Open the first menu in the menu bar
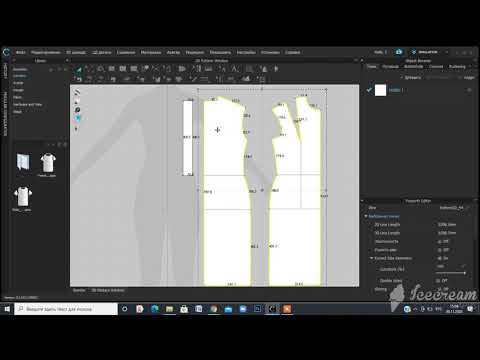 [x=21, y=52]
